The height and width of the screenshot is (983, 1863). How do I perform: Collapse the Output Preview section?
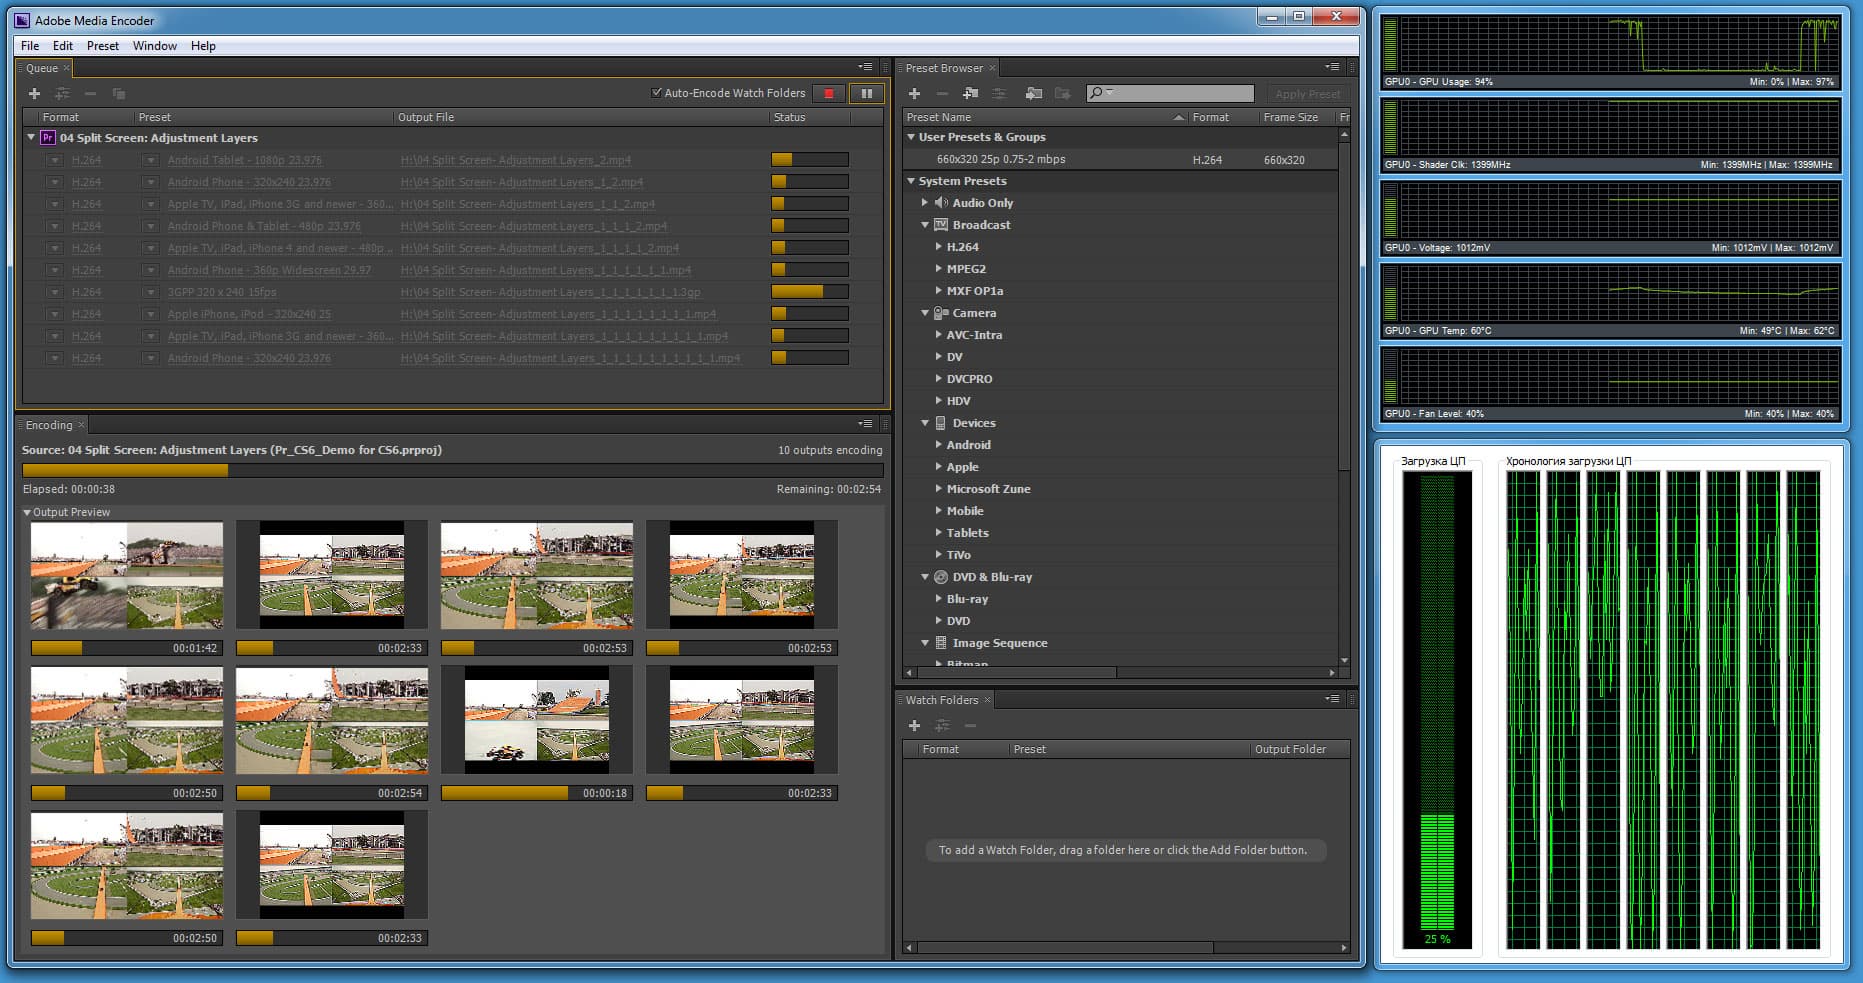coord(27,512)
